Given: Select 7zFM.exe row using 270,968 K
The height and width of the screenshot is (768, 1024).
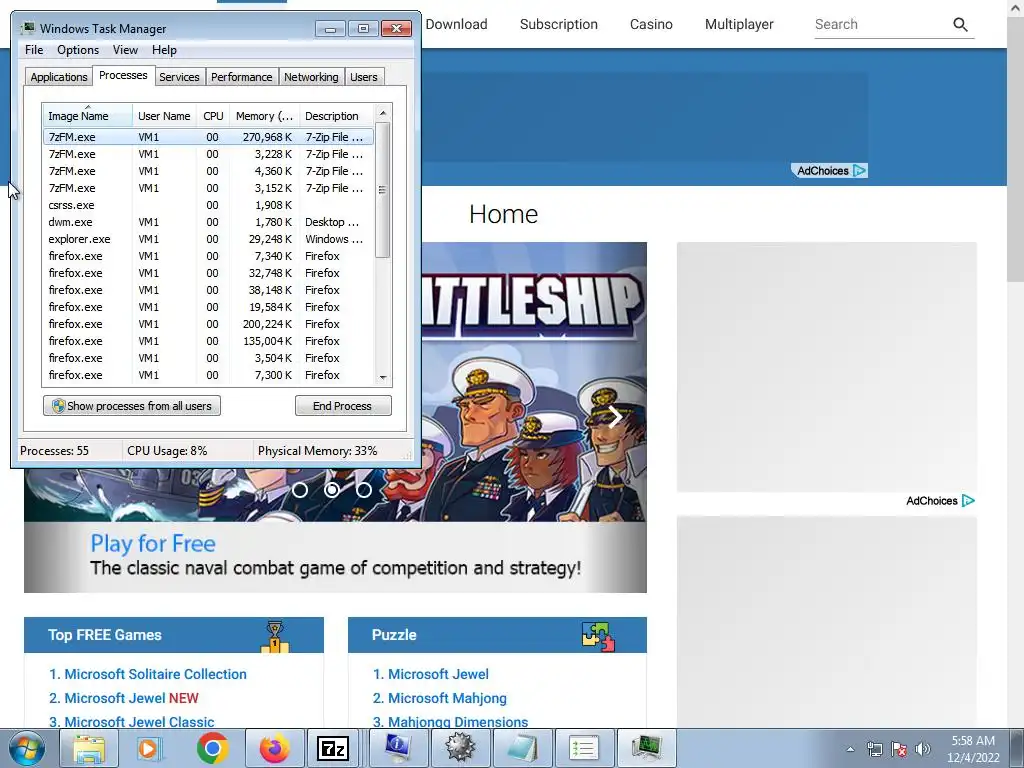Looking at the screenshot, I should (x=208, y=137).
